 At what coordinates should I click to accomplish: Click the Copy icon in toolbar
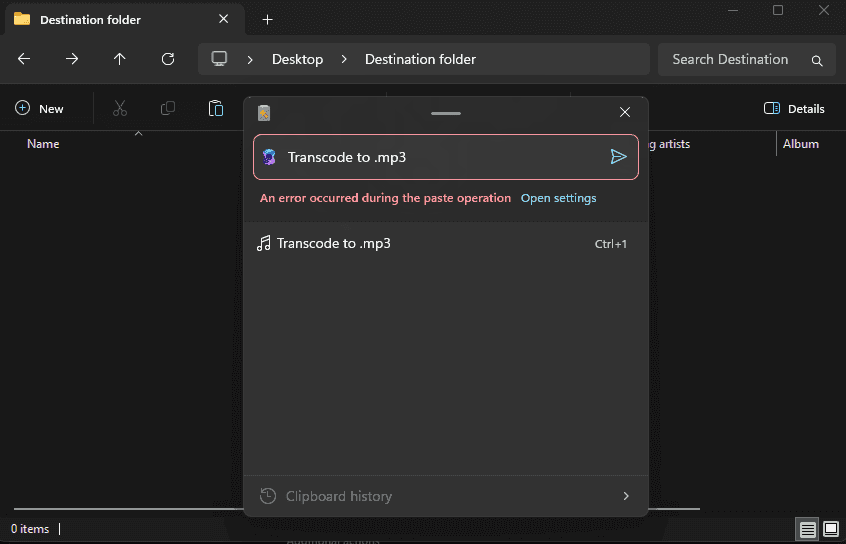(168, 108)
